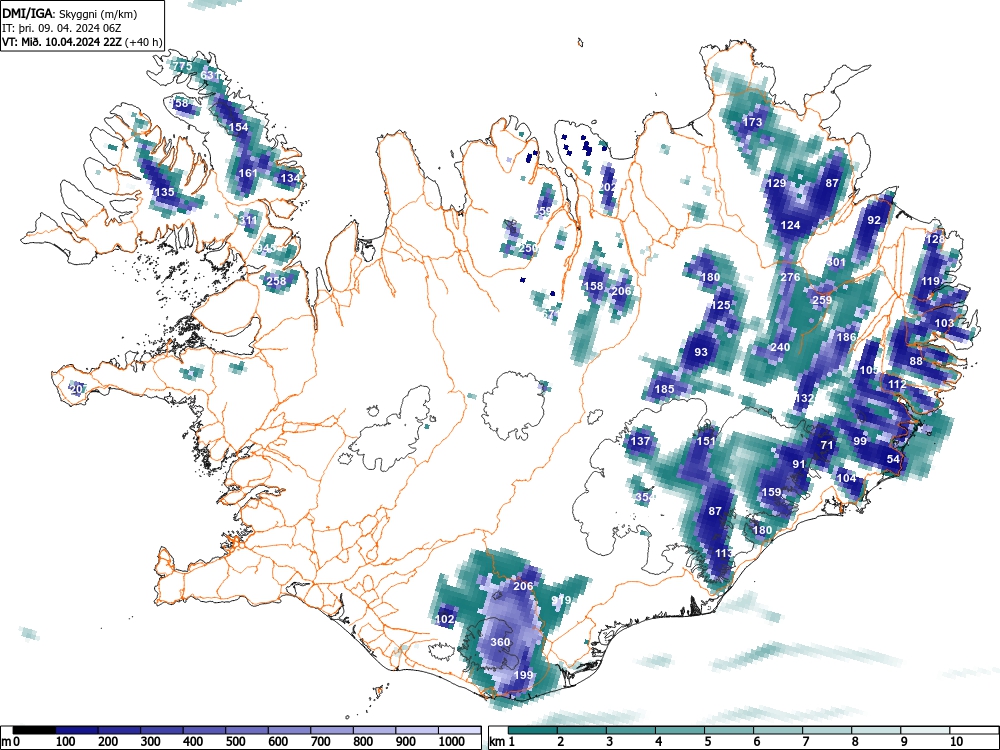Click the 119 visibility value
Screen dimensions: 1000x750
[x=930, y=281]
